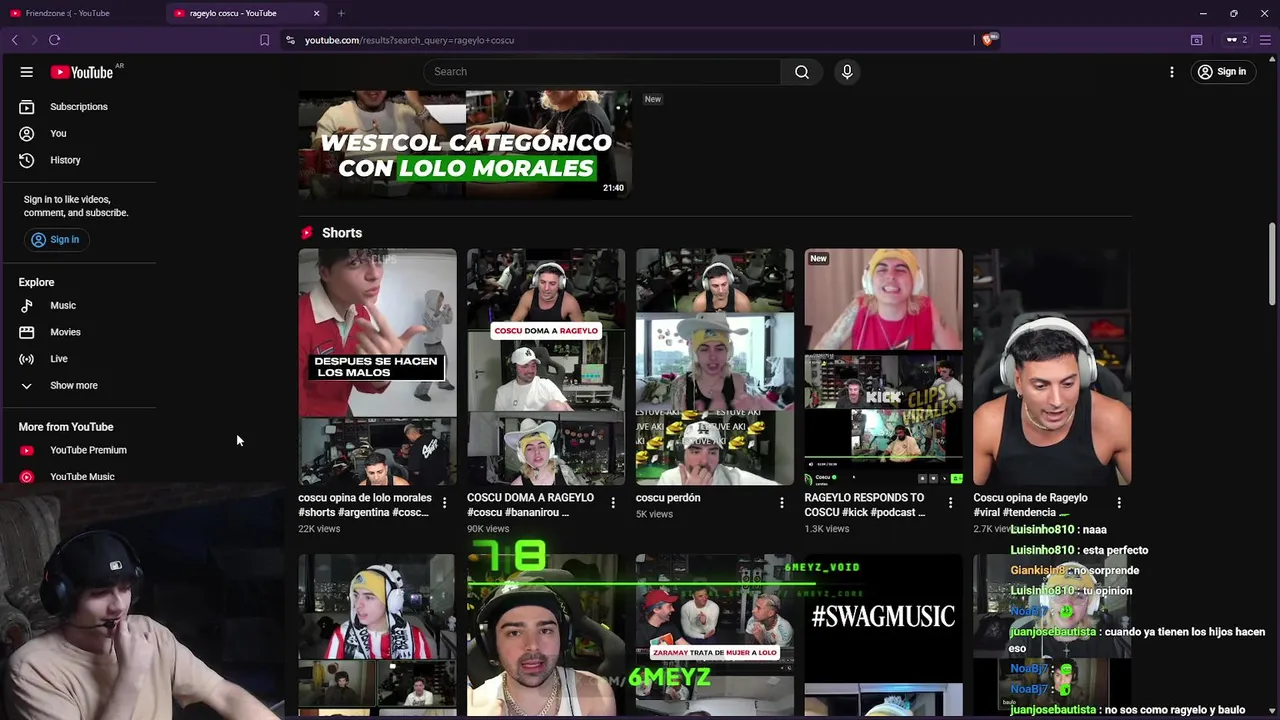Bookmark this page icon
The image size is (1280, 720).
[x=264, y=40]
